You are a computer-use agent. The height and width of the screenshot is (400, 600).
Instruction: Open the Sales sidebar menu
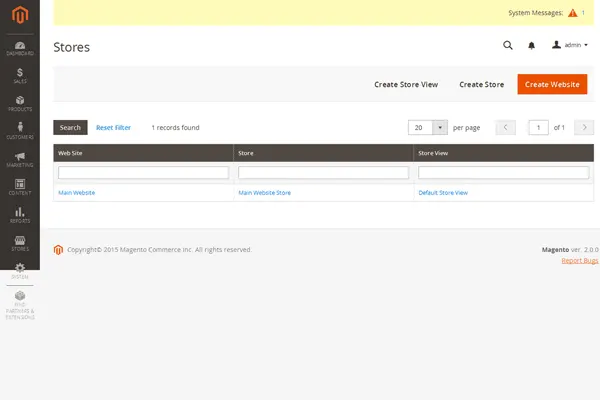[x=19, y=74]
